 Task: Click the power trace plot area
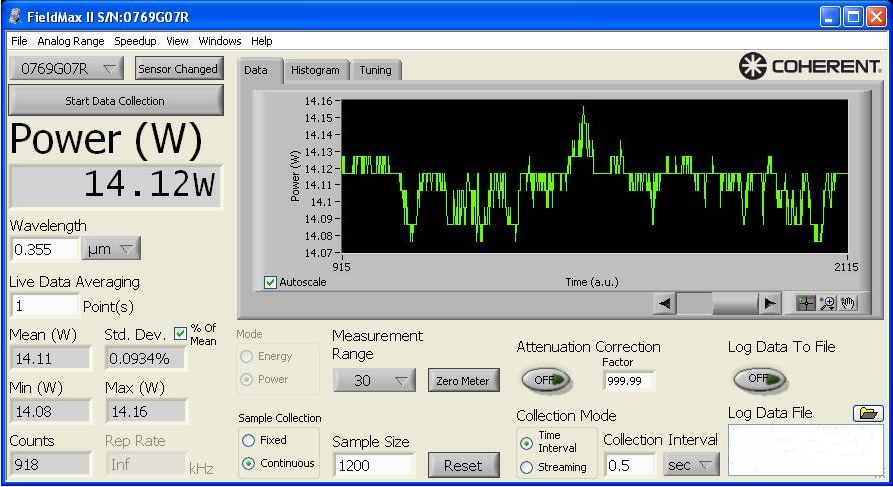pyautogui.click(x=595, y=177)
